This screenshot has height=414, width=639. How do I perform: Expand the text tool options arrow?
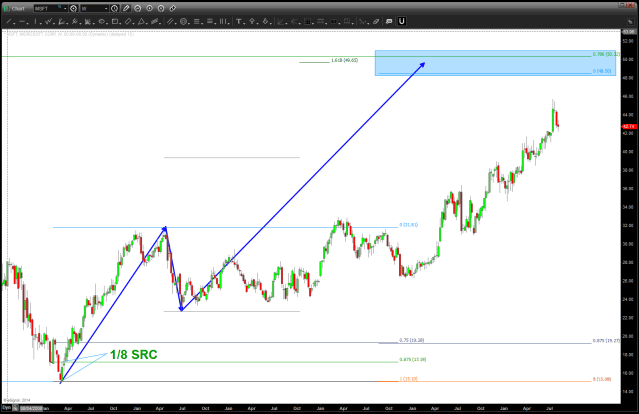pyautogui.click(x=244, y=24)
